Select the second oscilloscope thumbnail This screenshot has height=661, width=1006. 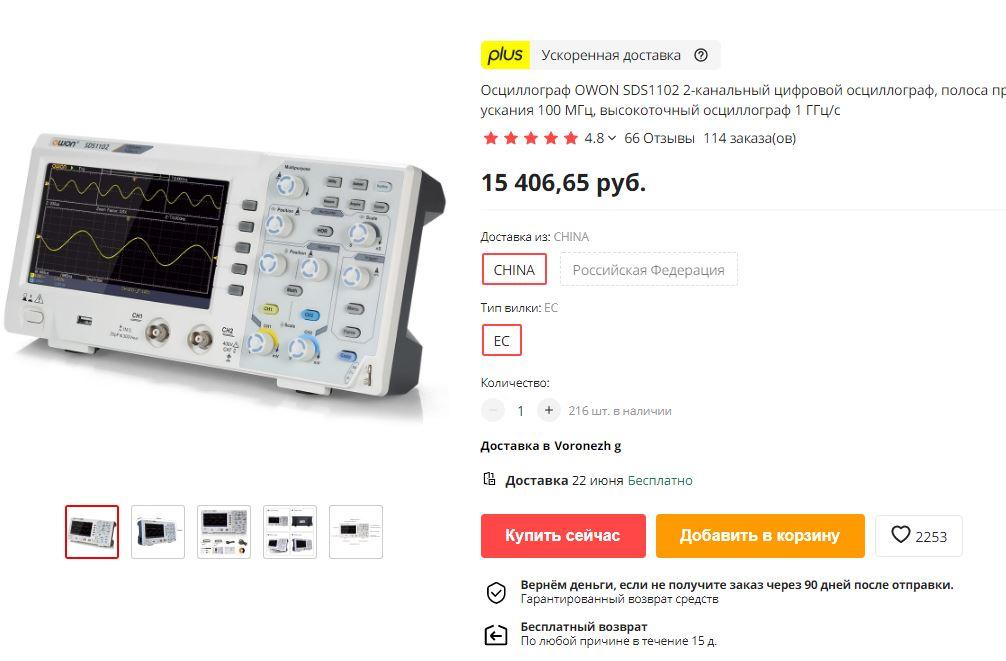[158, 532]
